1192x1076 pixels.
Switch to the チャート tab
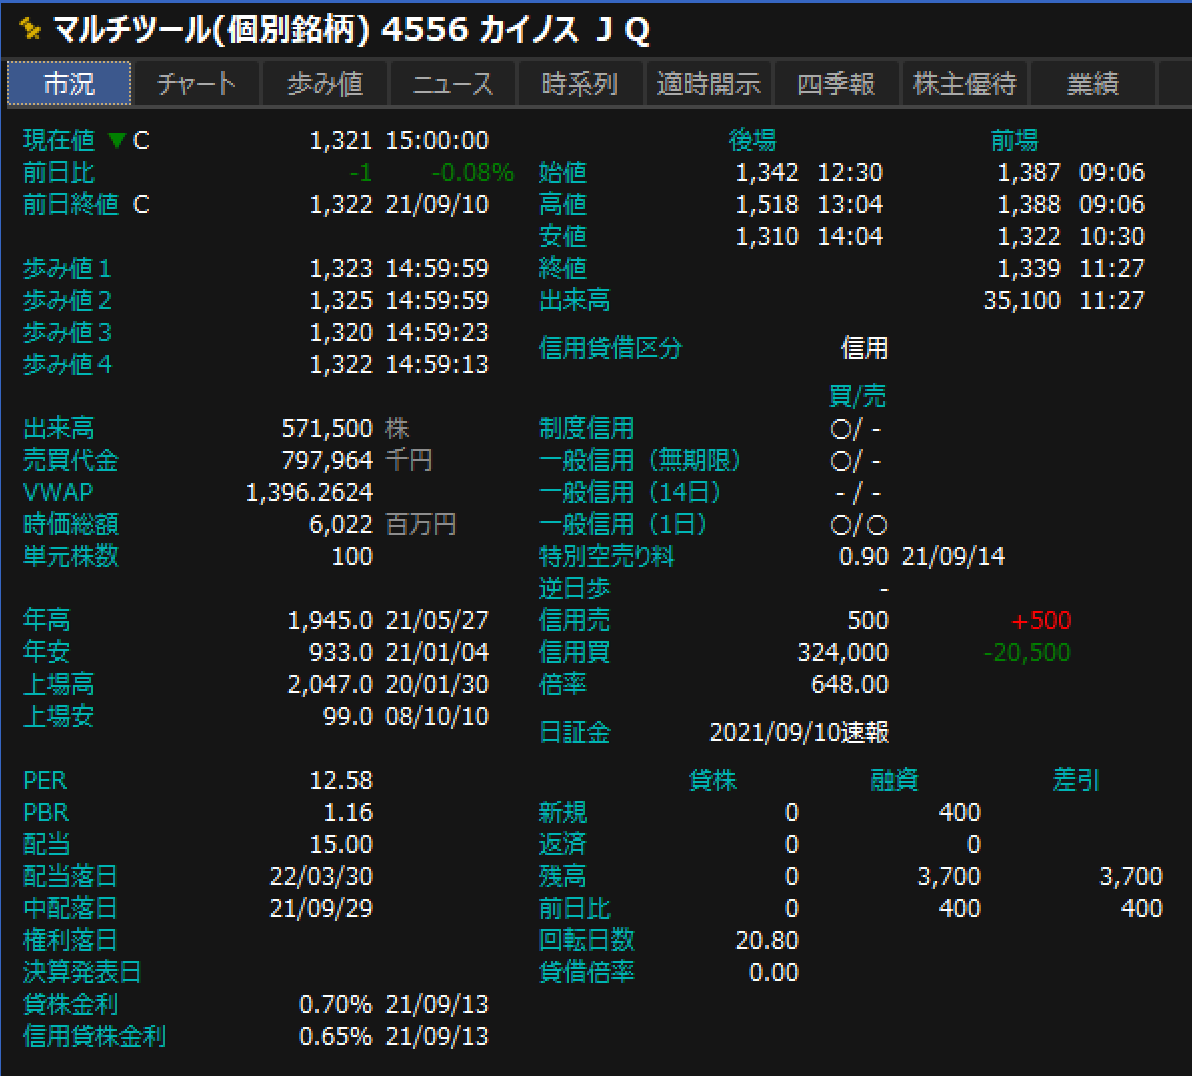point(196,84)
